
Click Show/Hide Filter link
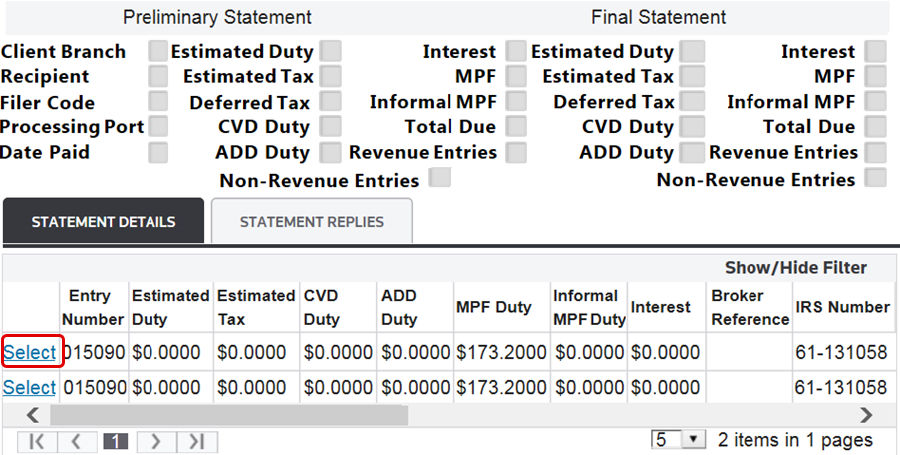796,268
